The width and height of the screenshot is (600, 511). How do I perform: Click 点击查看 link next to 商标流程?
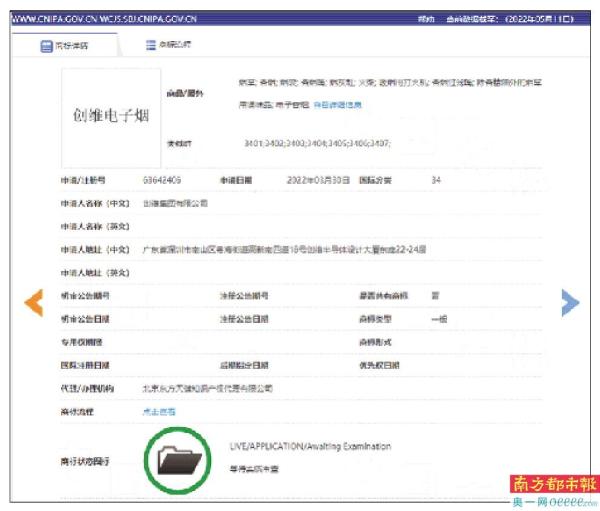pyautogui.click(x=159, y=411)
